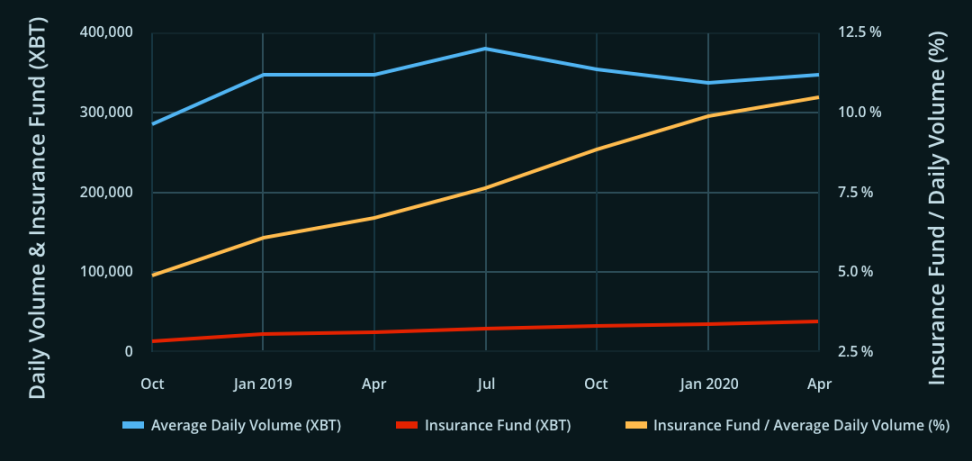The image size is (972, 461).
Task: Click the Jan 2019 x-axis label
Action: click(x=263, y=384)
